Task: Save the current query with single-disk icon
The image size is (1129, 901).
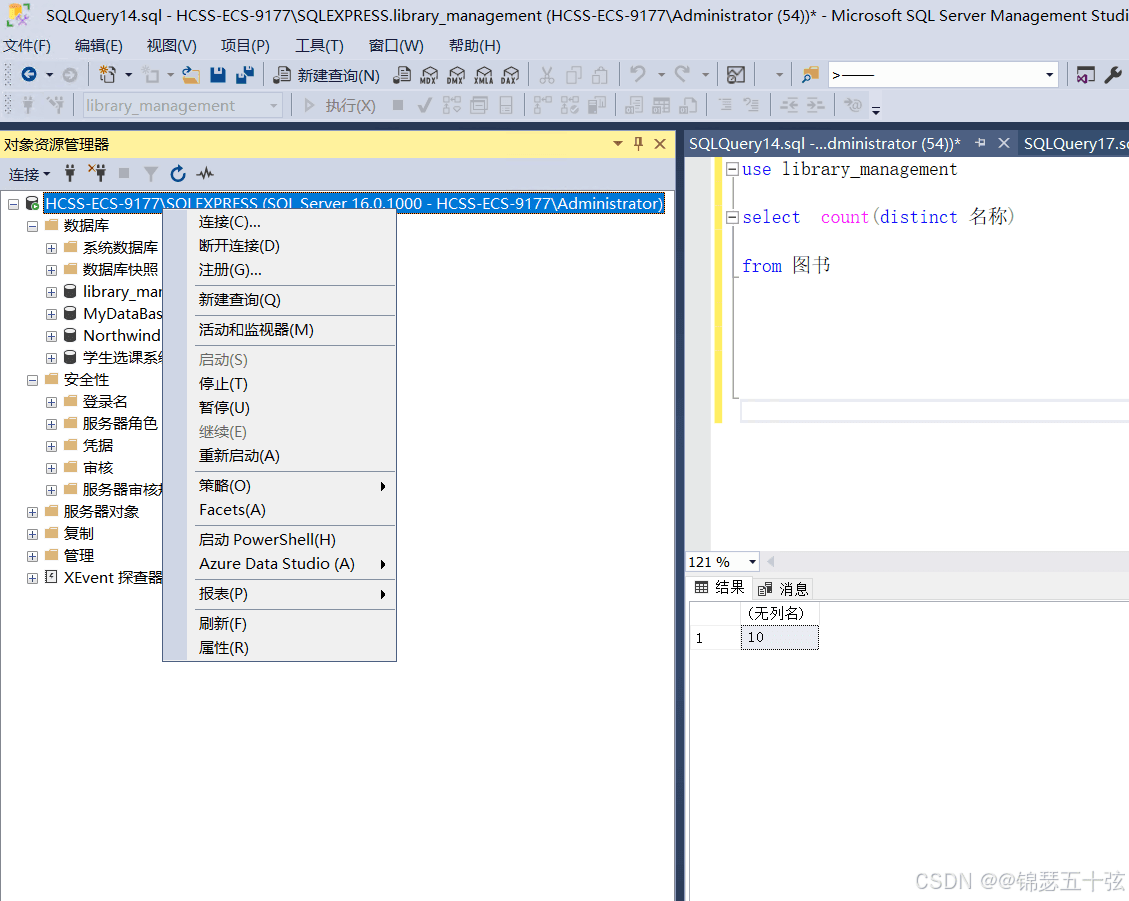Action: [x=218, y=74]
